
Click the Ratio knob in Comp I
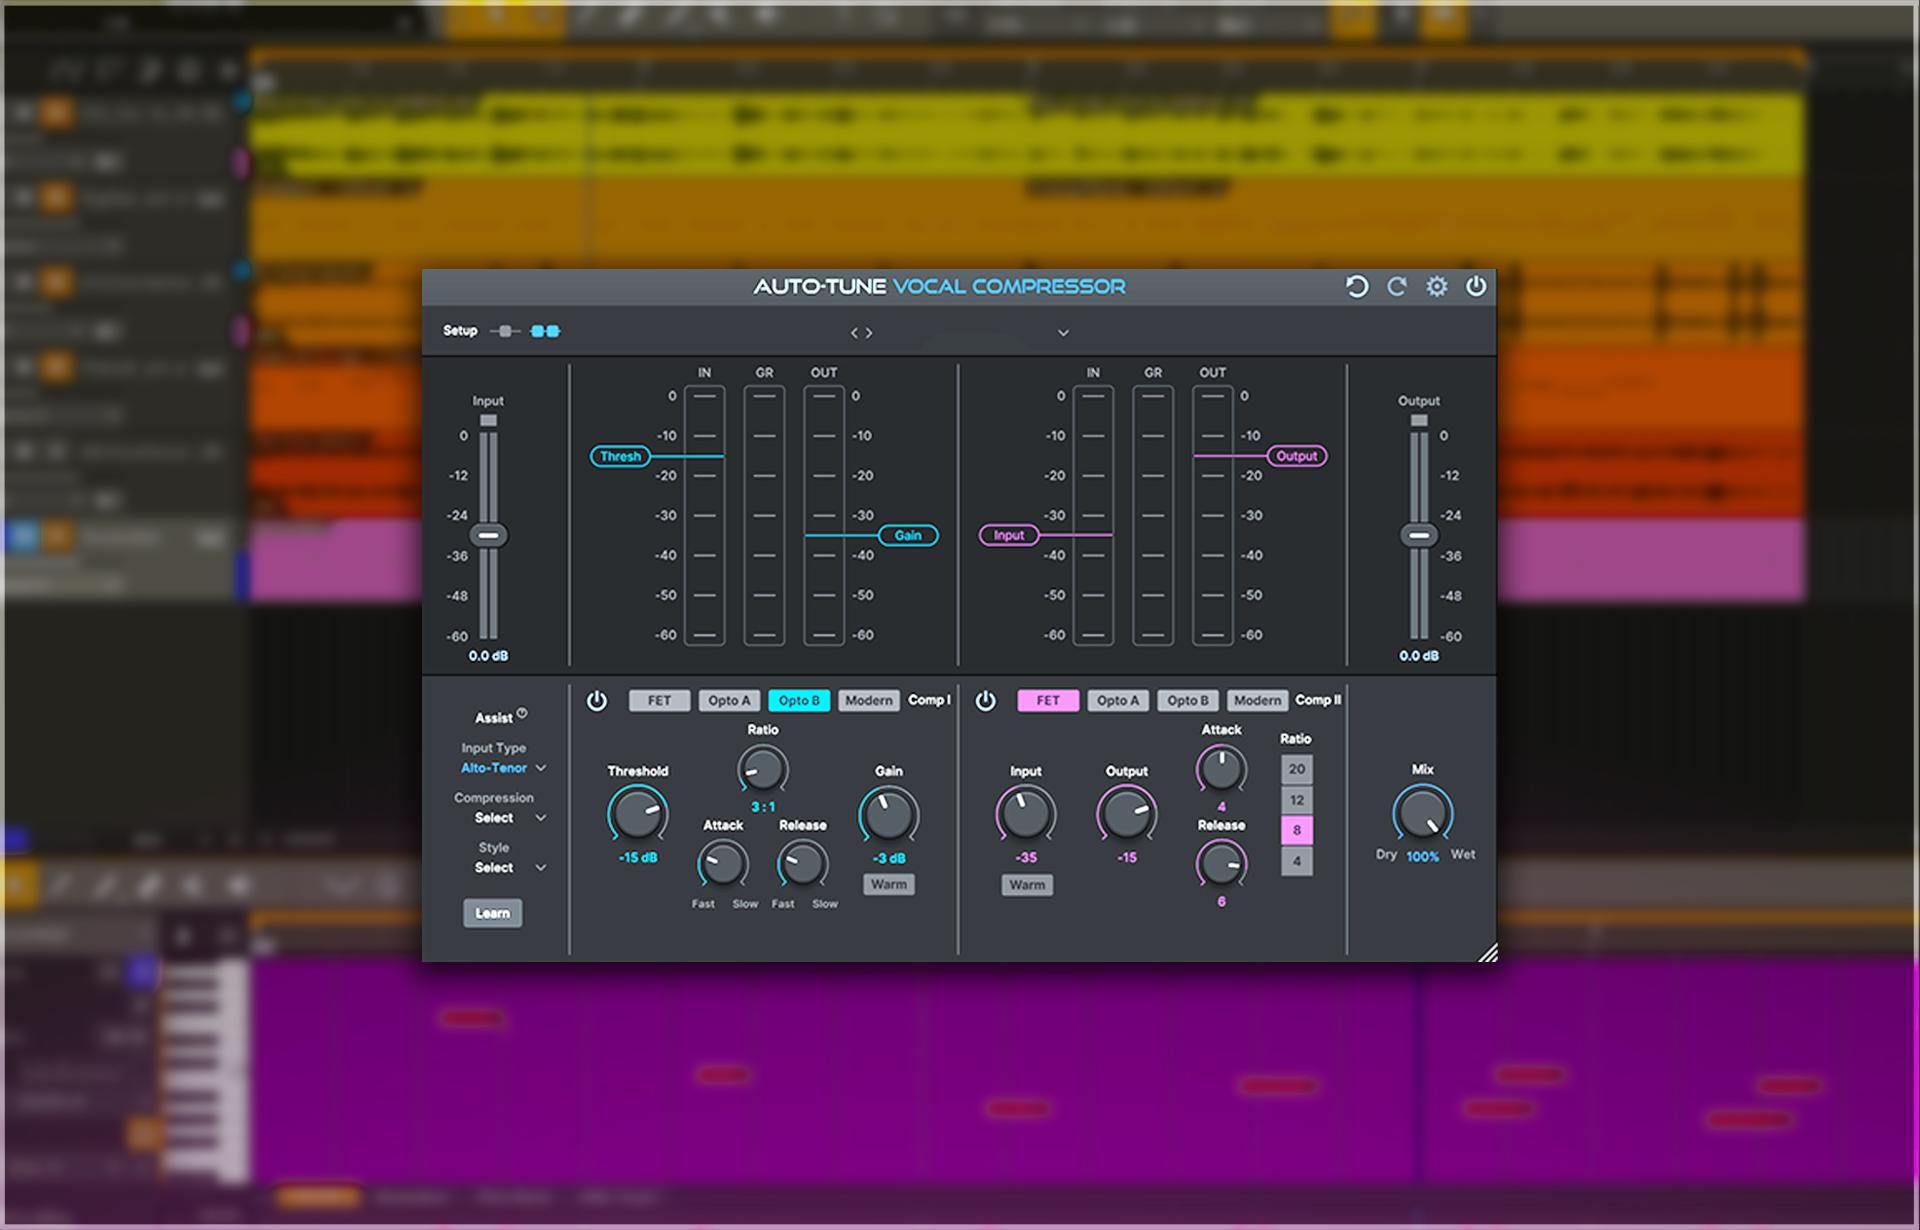click(763, 771)
